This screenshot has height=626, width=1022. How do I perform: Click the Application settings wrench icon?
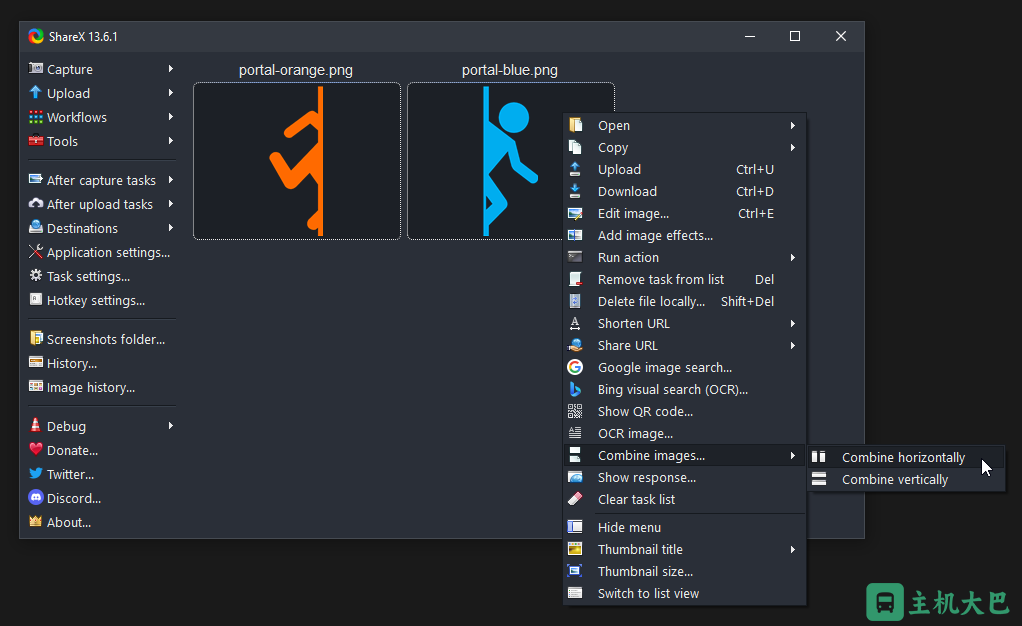(36, 252)
